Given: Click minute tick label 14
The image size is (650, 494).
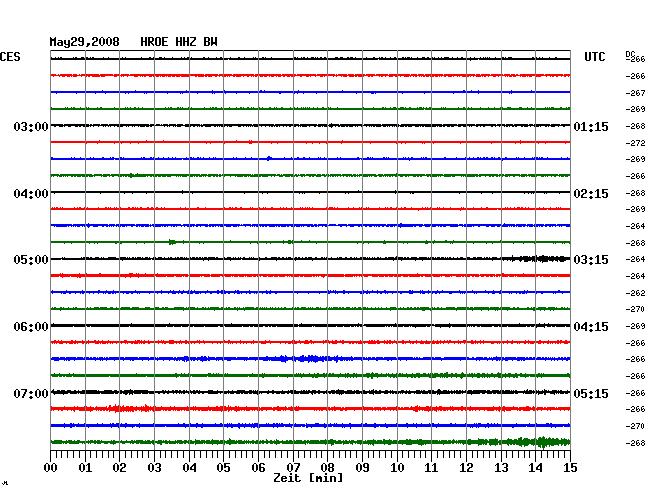Looking at the screenshot, I should [x=535, y=468].
